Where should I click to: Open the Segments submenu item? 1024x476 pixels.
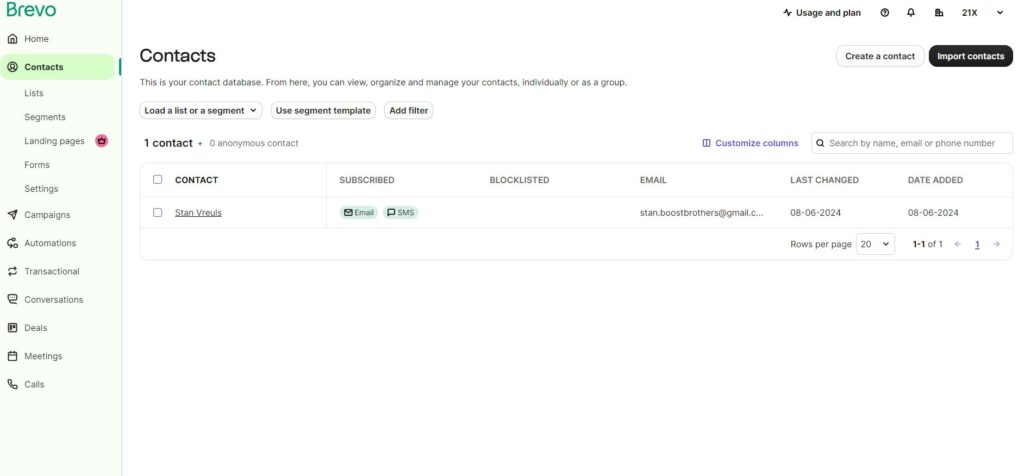pos(45,117)
